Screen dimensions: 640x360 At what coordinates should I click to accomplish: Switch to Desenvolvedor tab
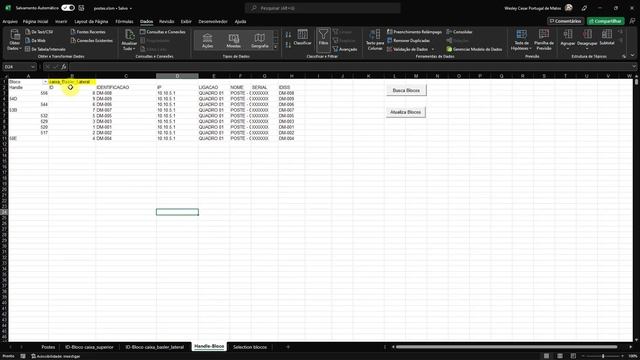click(213, 22)
